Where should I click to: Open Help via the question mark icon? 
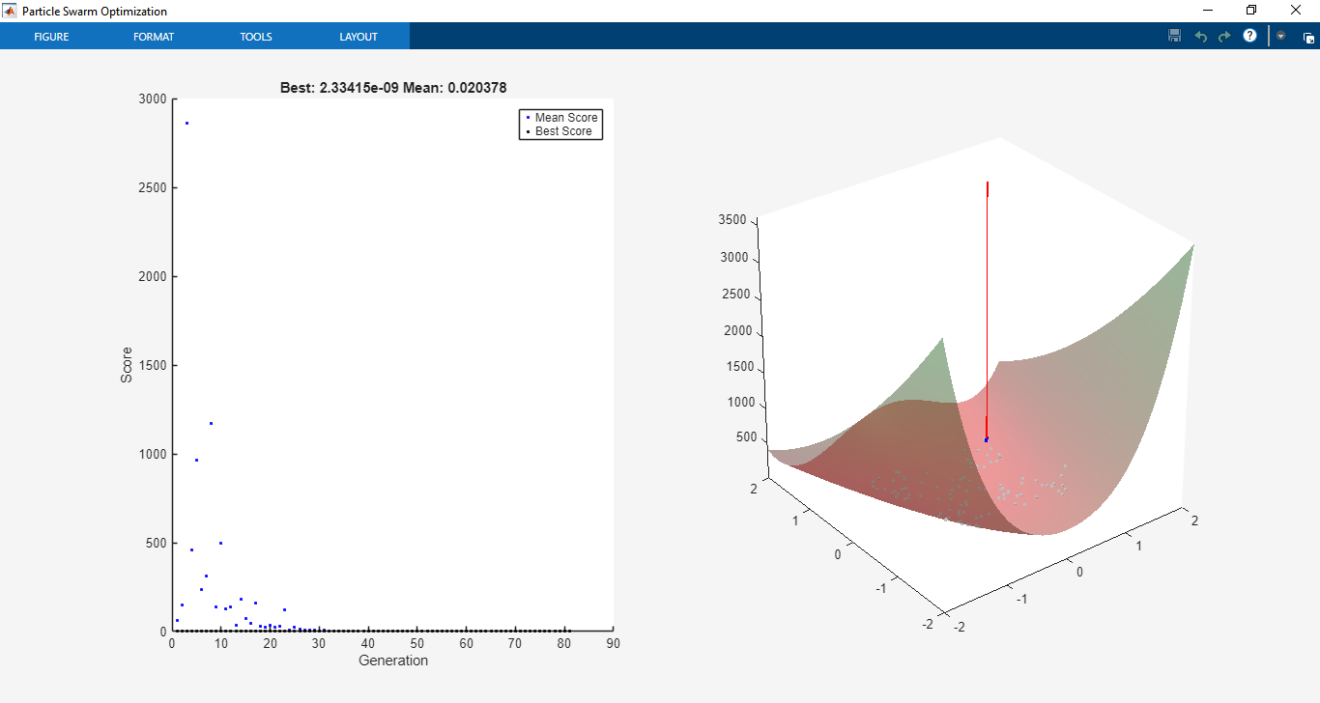coord(1249,36)
